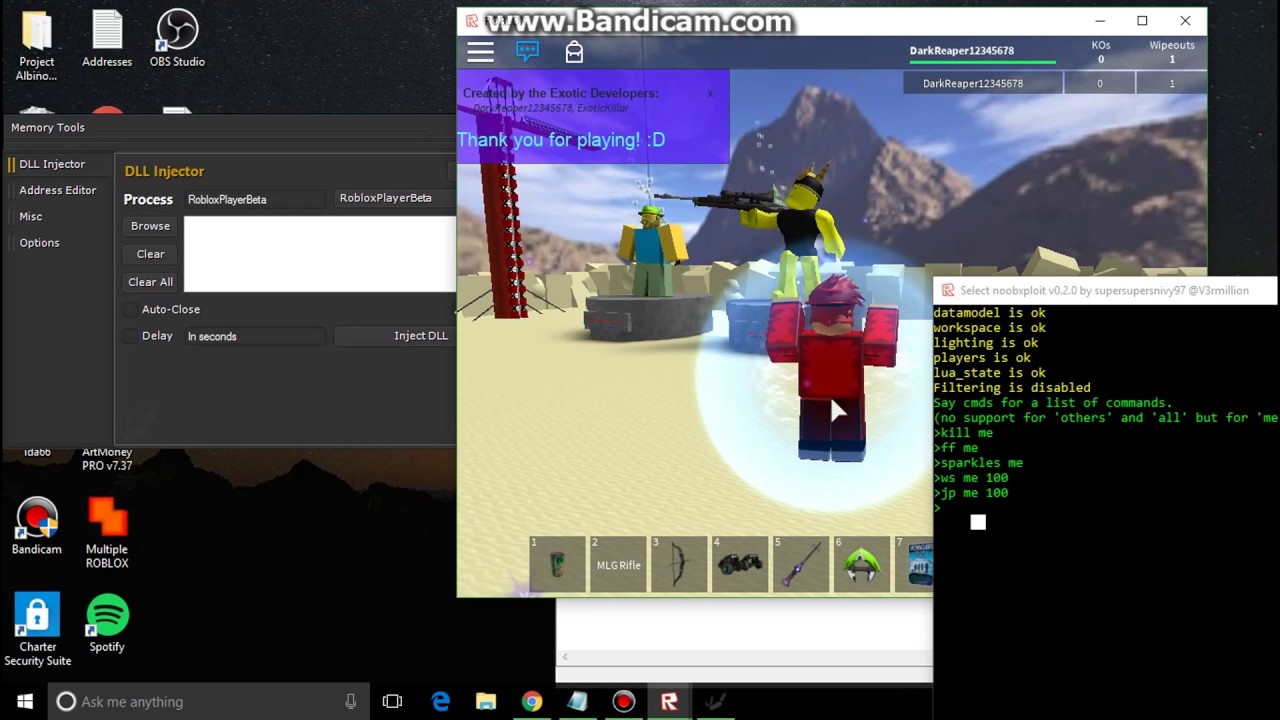Switch to Address Editor tab
Screen dimensions: 1280x720
click(x=58, y=190)
